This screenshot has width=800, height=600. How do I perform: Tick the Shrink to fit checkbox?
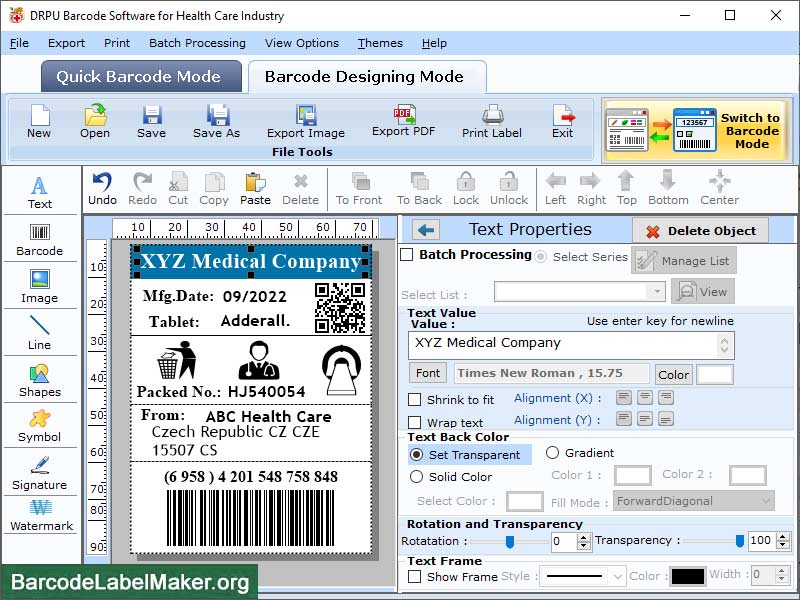point(415,400)
